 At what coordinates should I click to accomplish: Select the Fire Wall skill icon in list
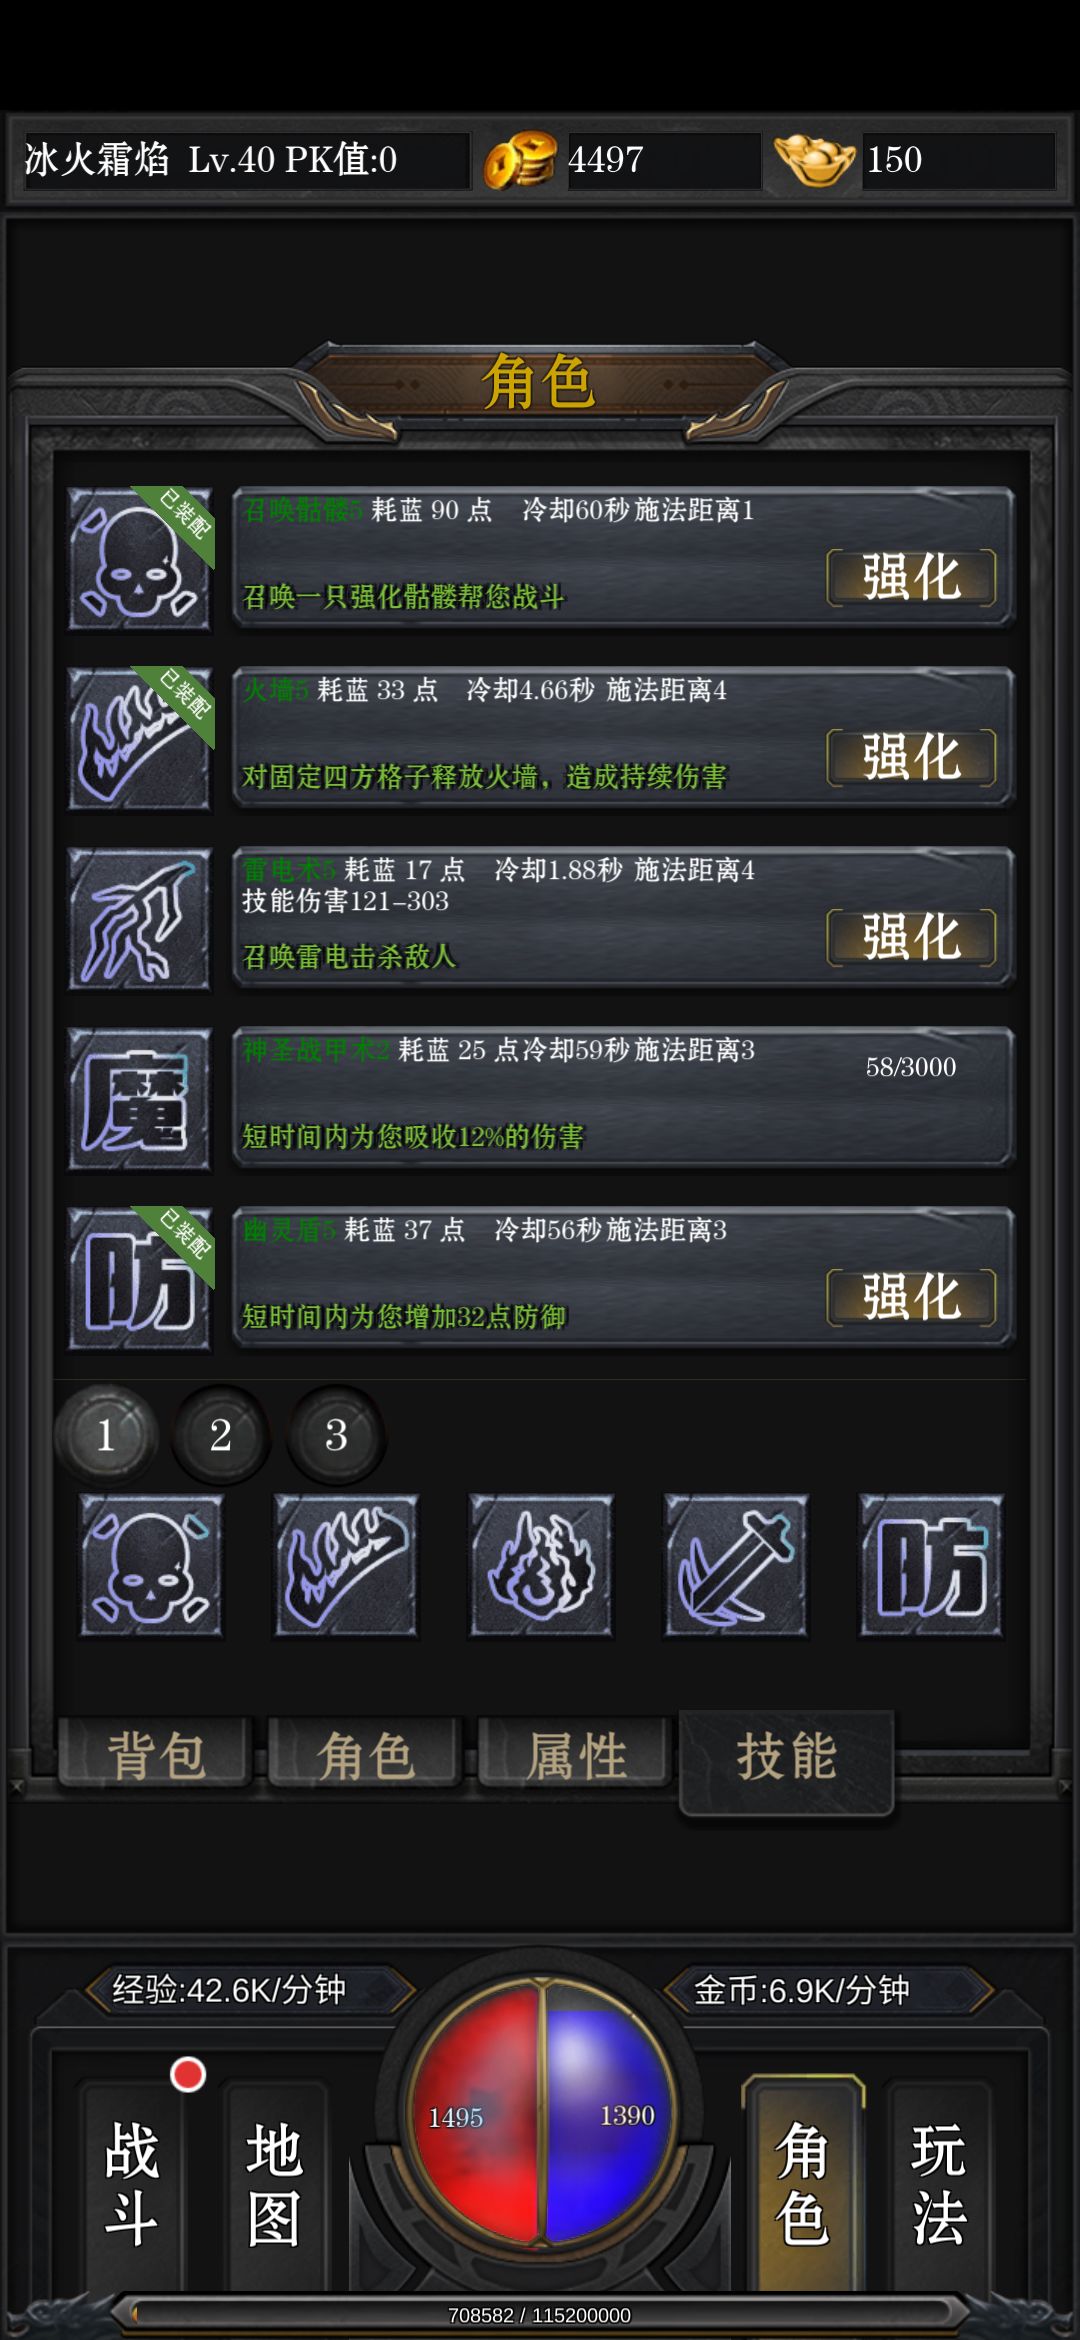click(x=140, y=739)
